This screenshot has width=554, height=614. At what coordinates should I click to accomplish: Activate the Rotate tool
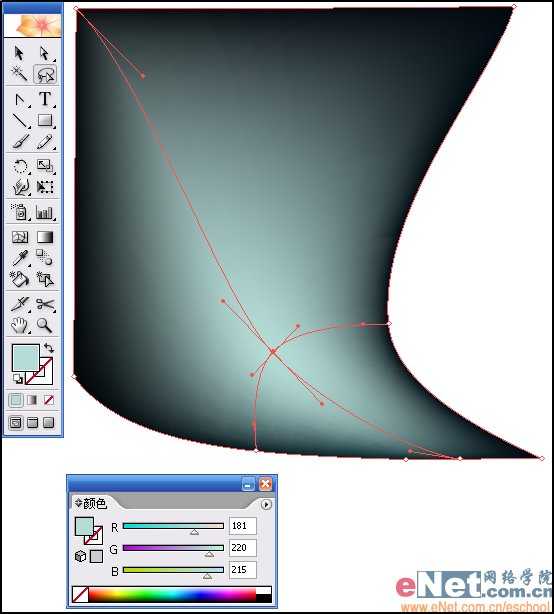pyautogui.click(x=19, y=166)
